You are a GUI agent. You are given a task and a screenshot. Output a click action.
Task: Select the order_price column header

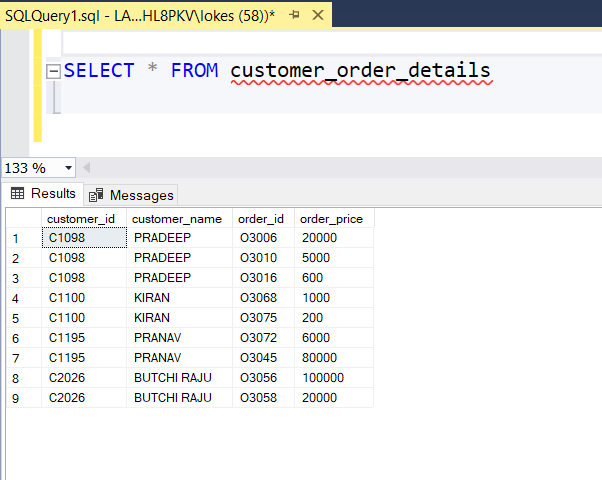(331, 218)
